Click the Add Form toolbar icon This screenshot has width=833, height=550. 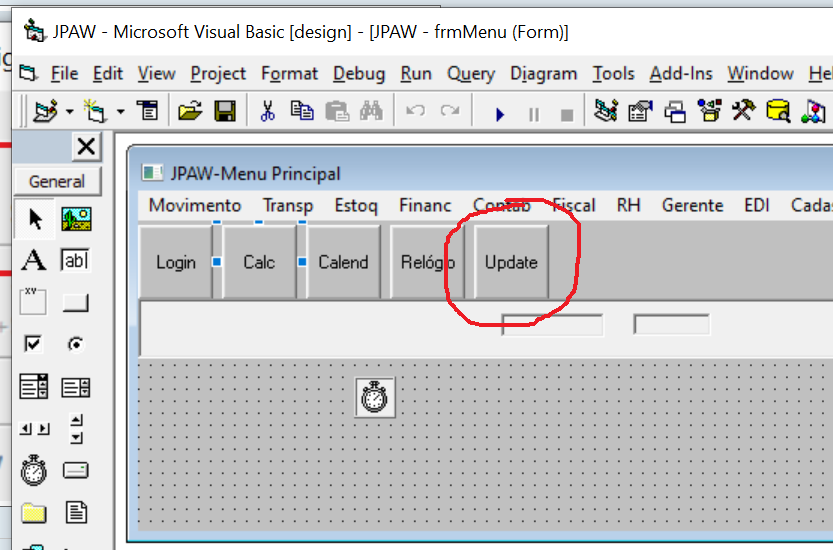point(96,112)
